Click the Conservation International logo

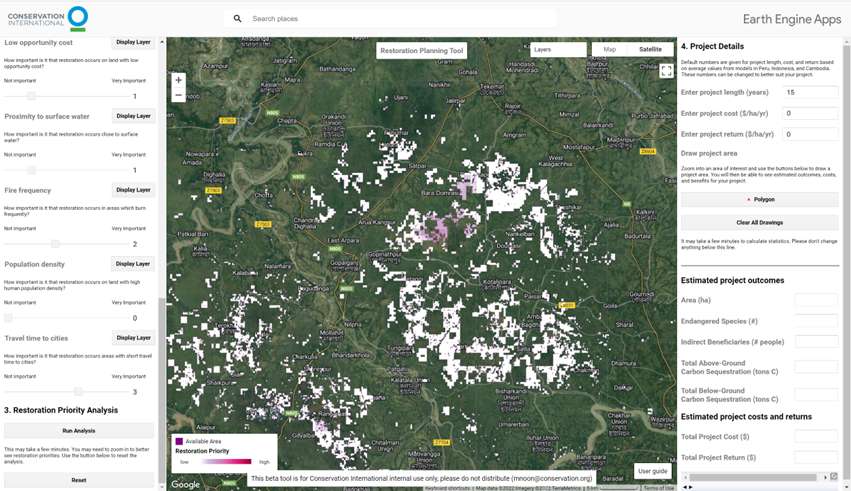(48, 18)
